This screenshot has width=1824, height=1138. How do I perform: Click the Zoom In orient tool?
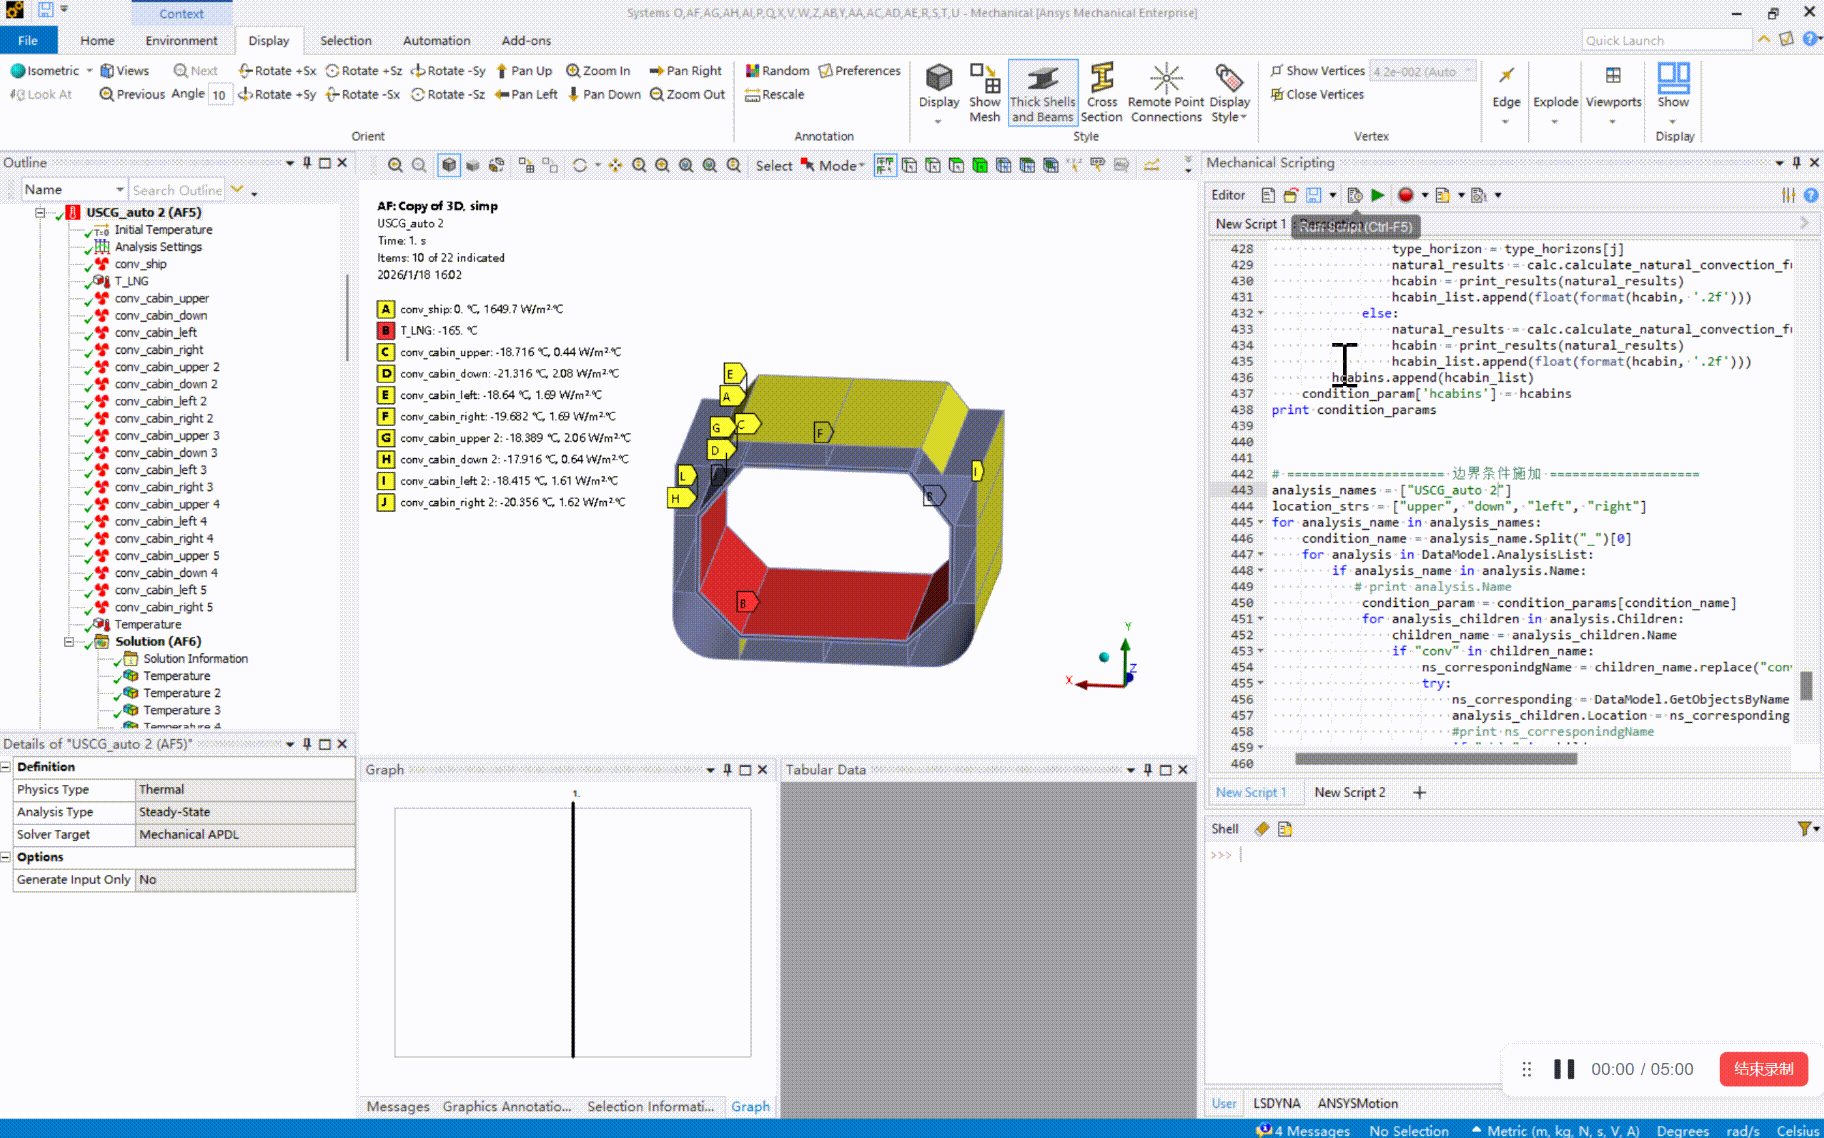coord(598,71)
